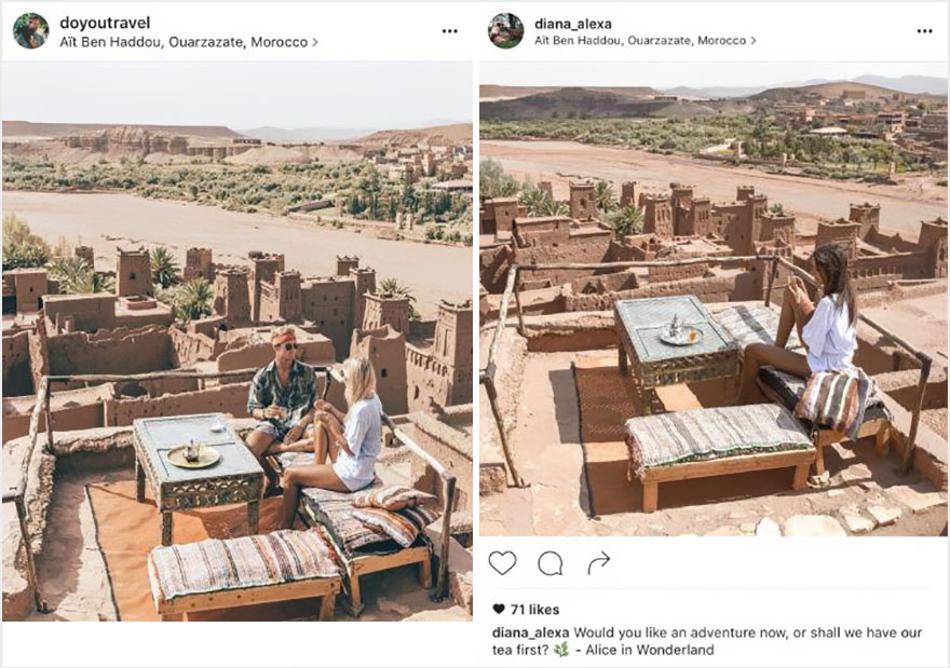Open diana_alexa's profile picture avatar

(x=506, y=31)
